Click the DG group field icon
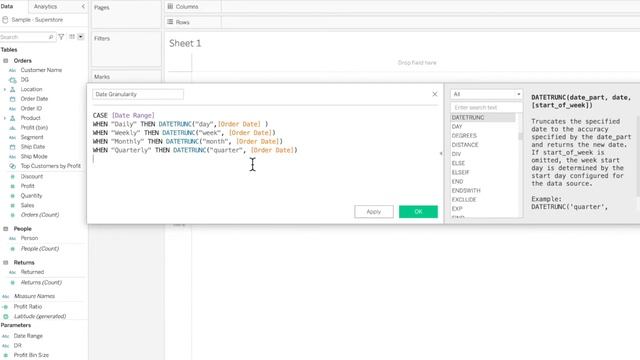The width and height of the screenshot is (640, 360). [x=12, y=80]
